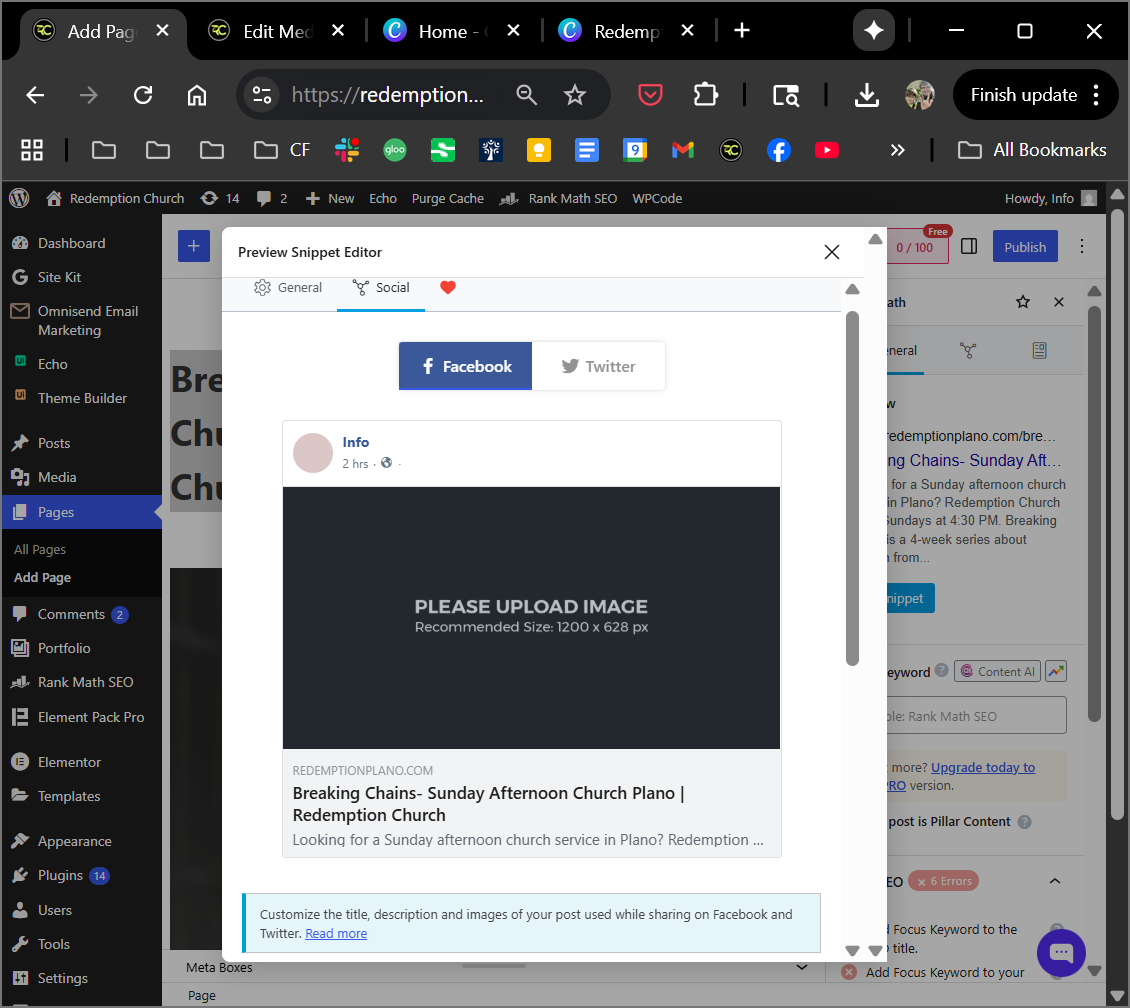Open the editor options three-dot menu
The width and height of the screenshot is (1130, 1008).
coord(1081,247)
